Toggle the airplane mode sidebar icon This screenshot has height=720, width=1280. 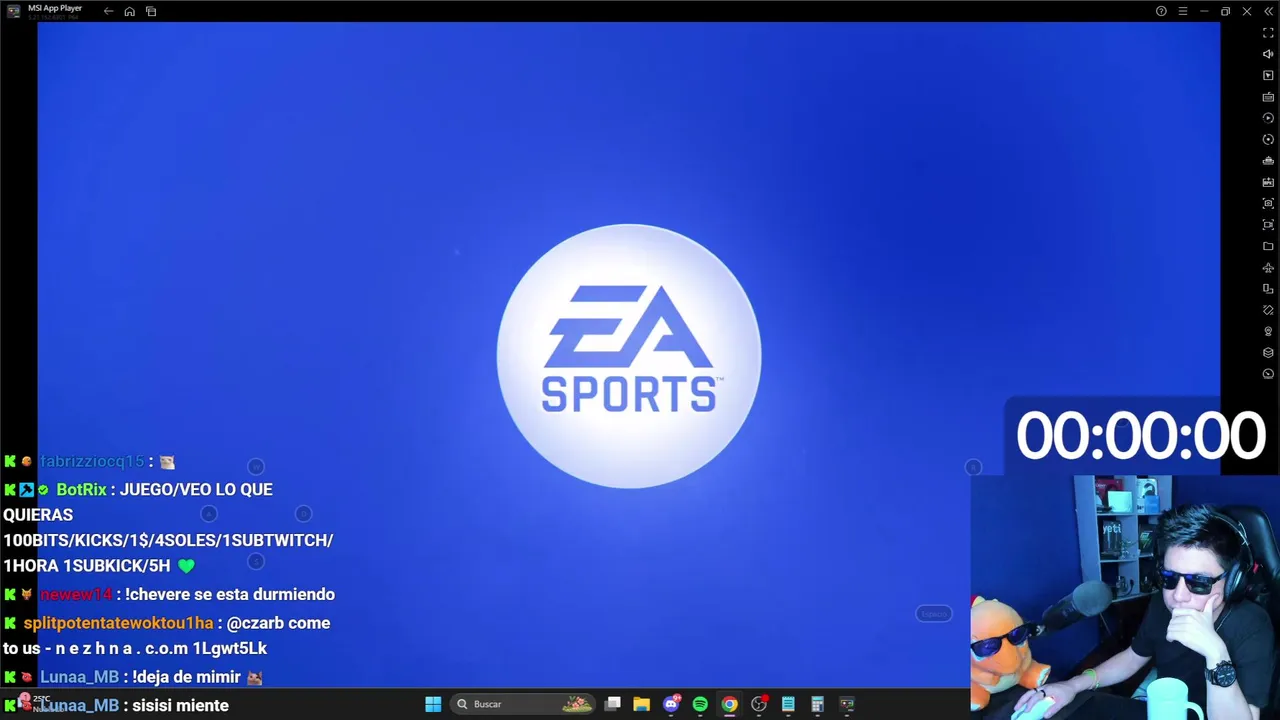click(1268, 268)
